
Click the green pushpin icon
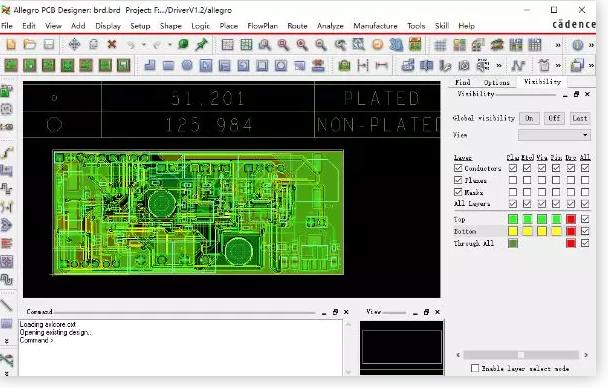click(201, 45)
